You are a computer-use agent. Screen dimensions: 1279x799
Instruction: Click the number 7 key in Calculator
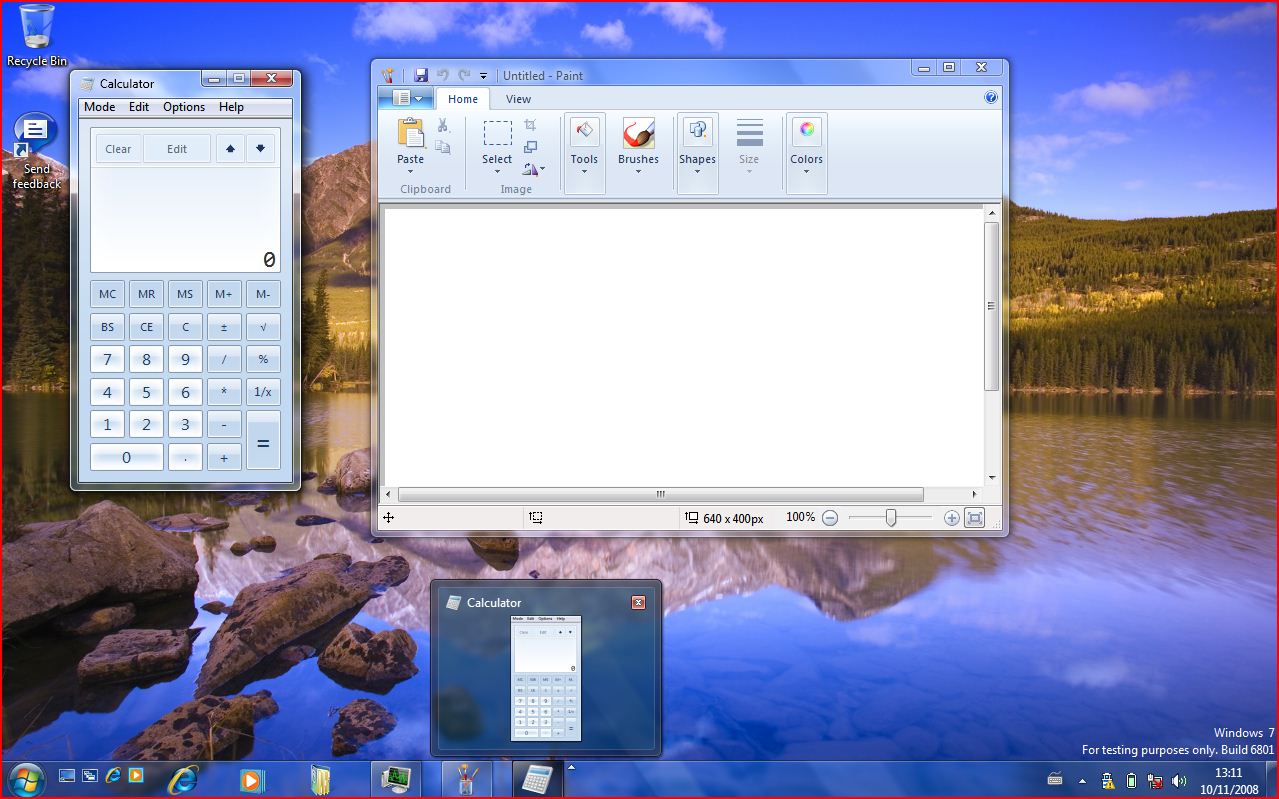[x=107, y=360]
